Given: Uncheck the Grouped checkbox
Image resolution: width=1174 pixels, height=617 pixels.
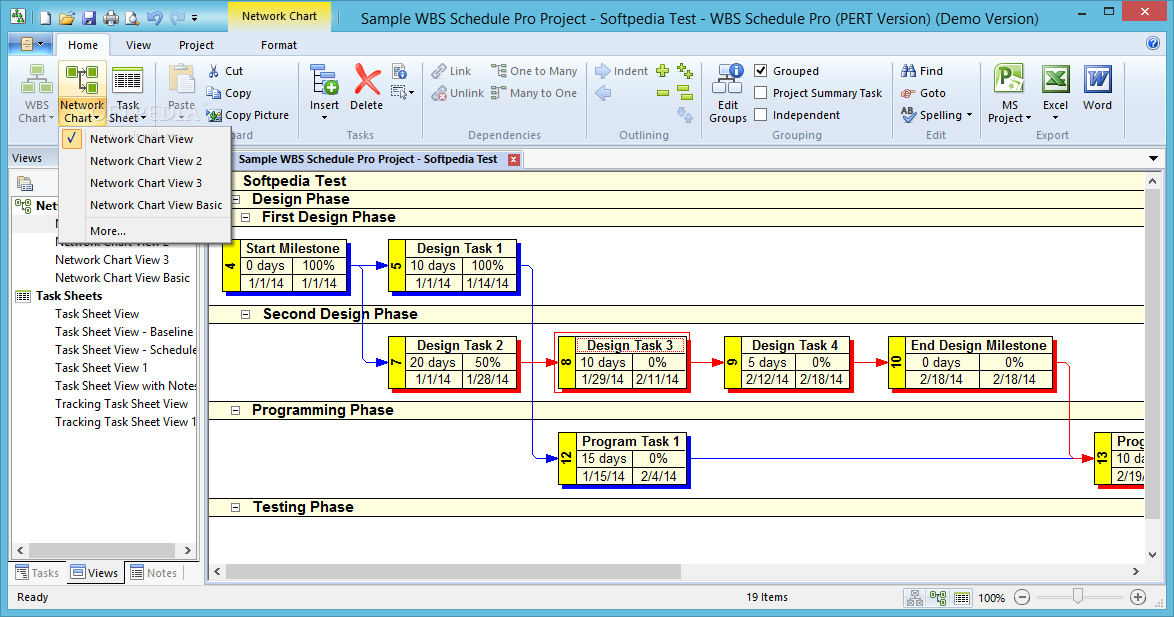Looking at the screenshot, I should point(761,71).
